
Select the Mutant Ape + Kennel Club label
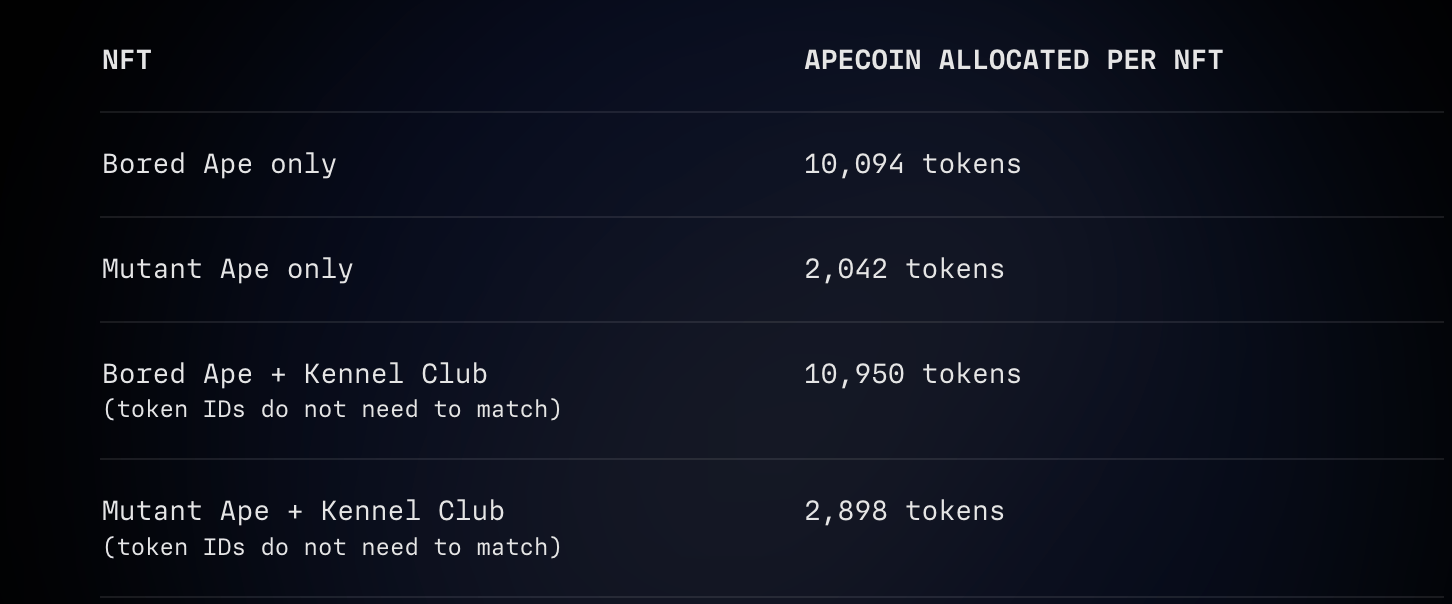303,511
